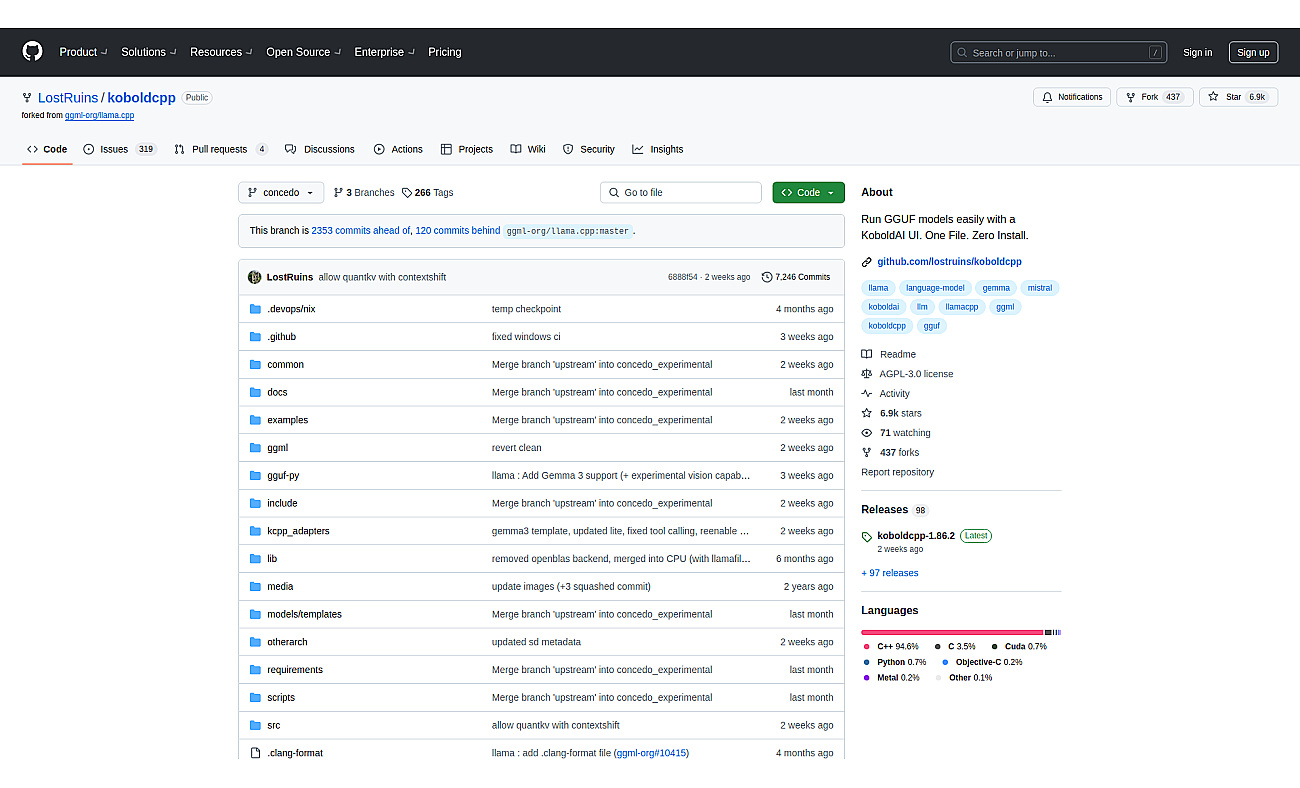Click the 7,246 Commits link
1300x788 pixels.
pos(796,277)
